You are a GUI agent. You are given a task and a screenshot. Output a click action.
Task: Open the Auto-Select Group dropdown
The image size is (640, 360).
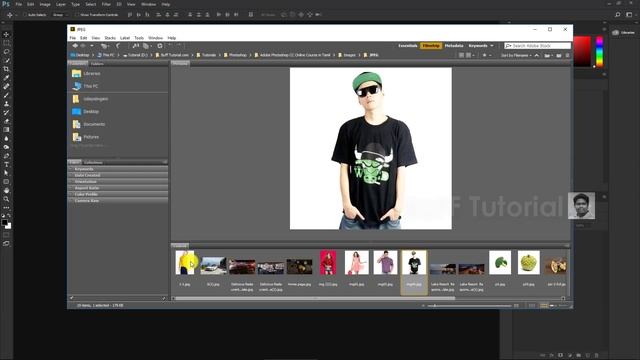tap(60, 15)
